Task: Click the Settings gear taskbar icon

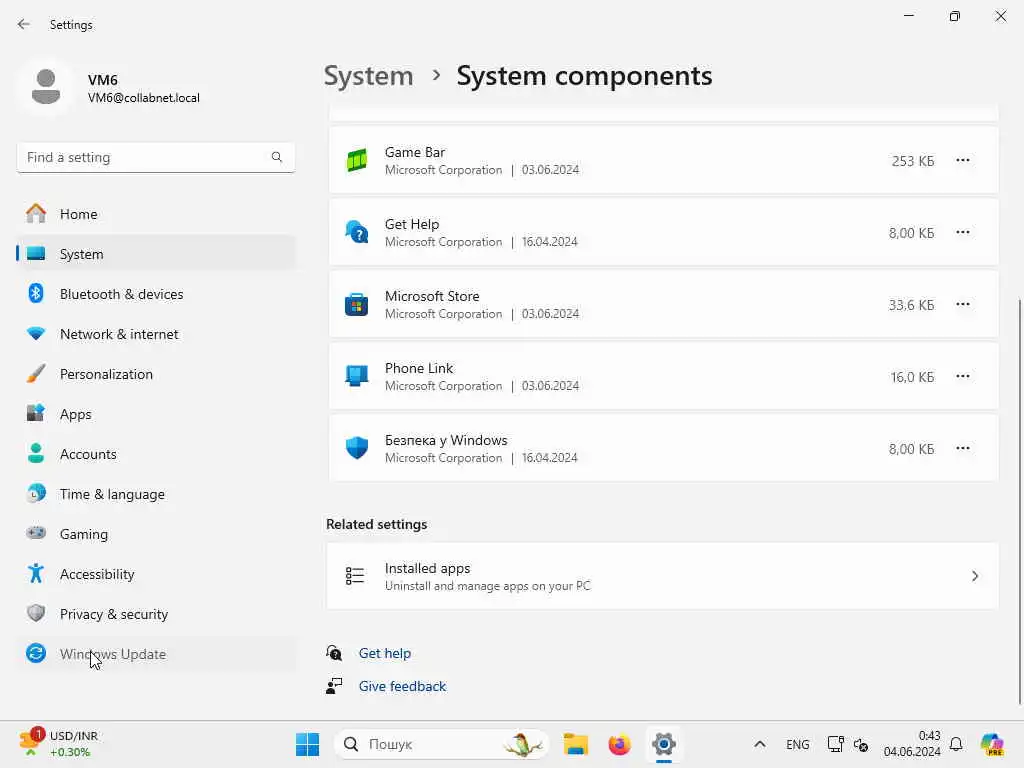Action: 664,744
